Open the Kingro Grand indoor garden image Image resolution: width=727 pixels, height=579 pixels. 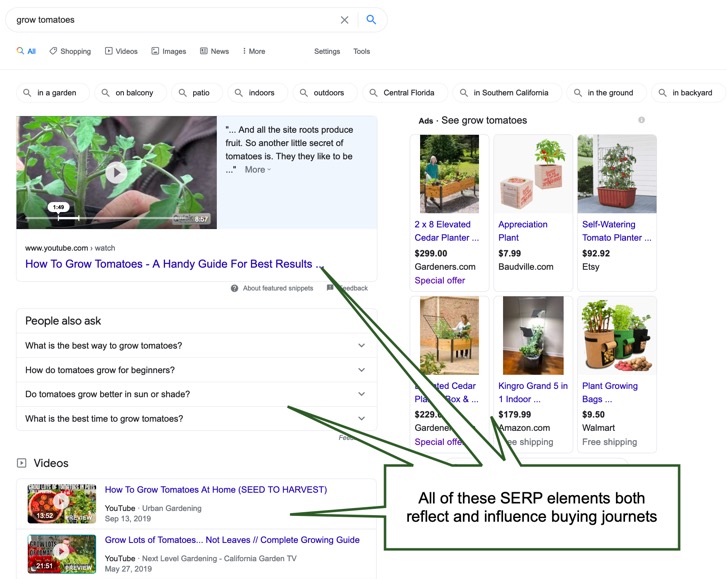tap(533, 335)
